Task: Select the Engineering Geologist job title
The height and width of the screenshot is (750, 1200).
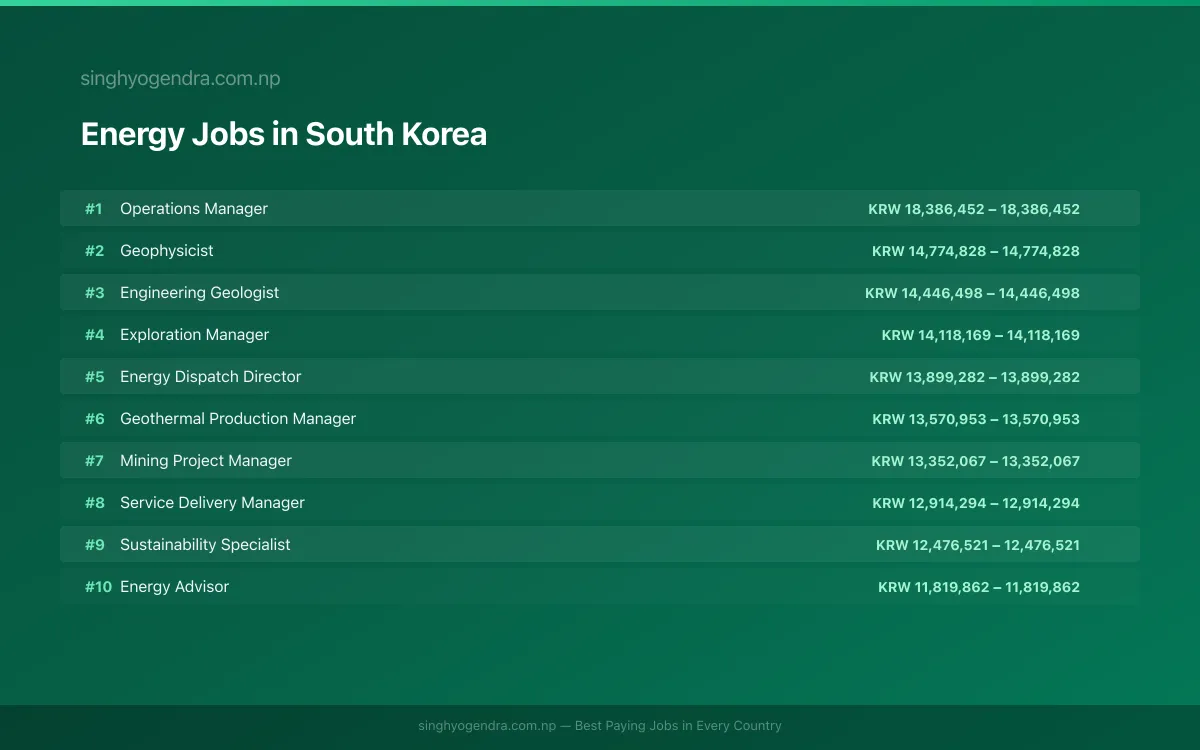Action: coord(200,293)
